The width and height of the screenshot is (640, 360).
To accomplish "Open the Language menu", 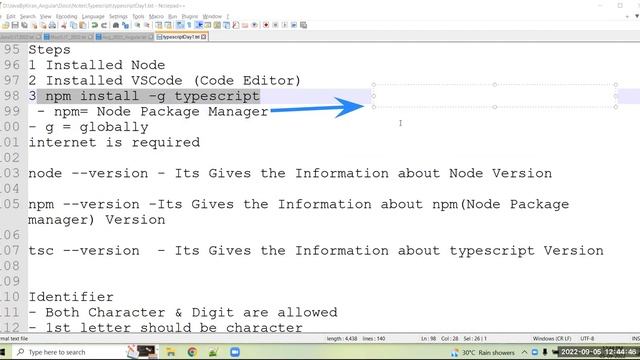I will 93,16.
